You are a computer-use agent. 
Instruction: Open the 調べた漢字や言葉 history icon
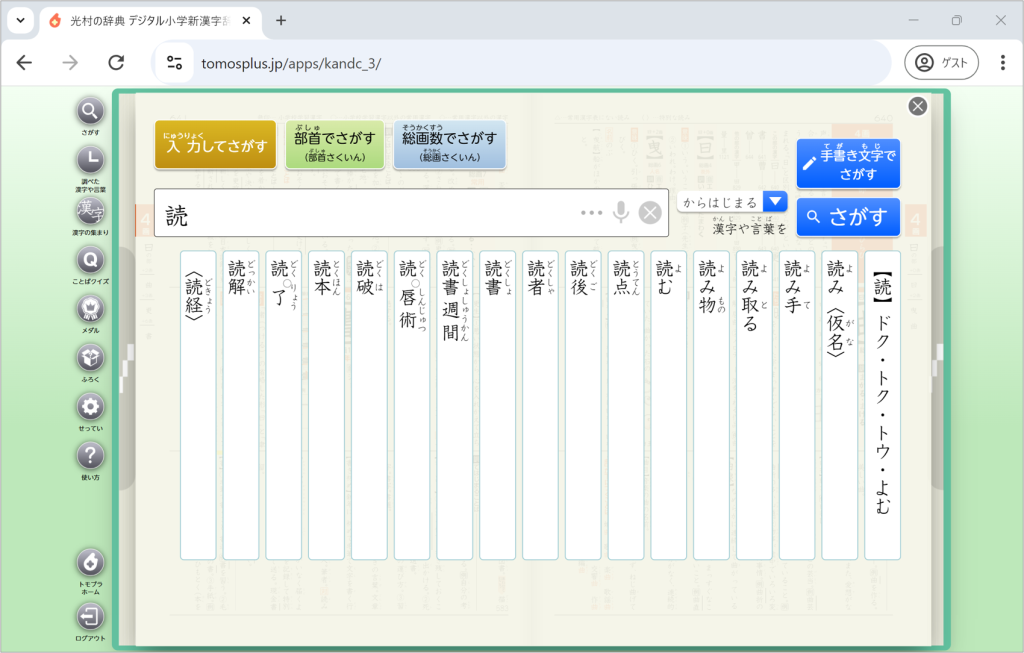(x=90, y=159)
